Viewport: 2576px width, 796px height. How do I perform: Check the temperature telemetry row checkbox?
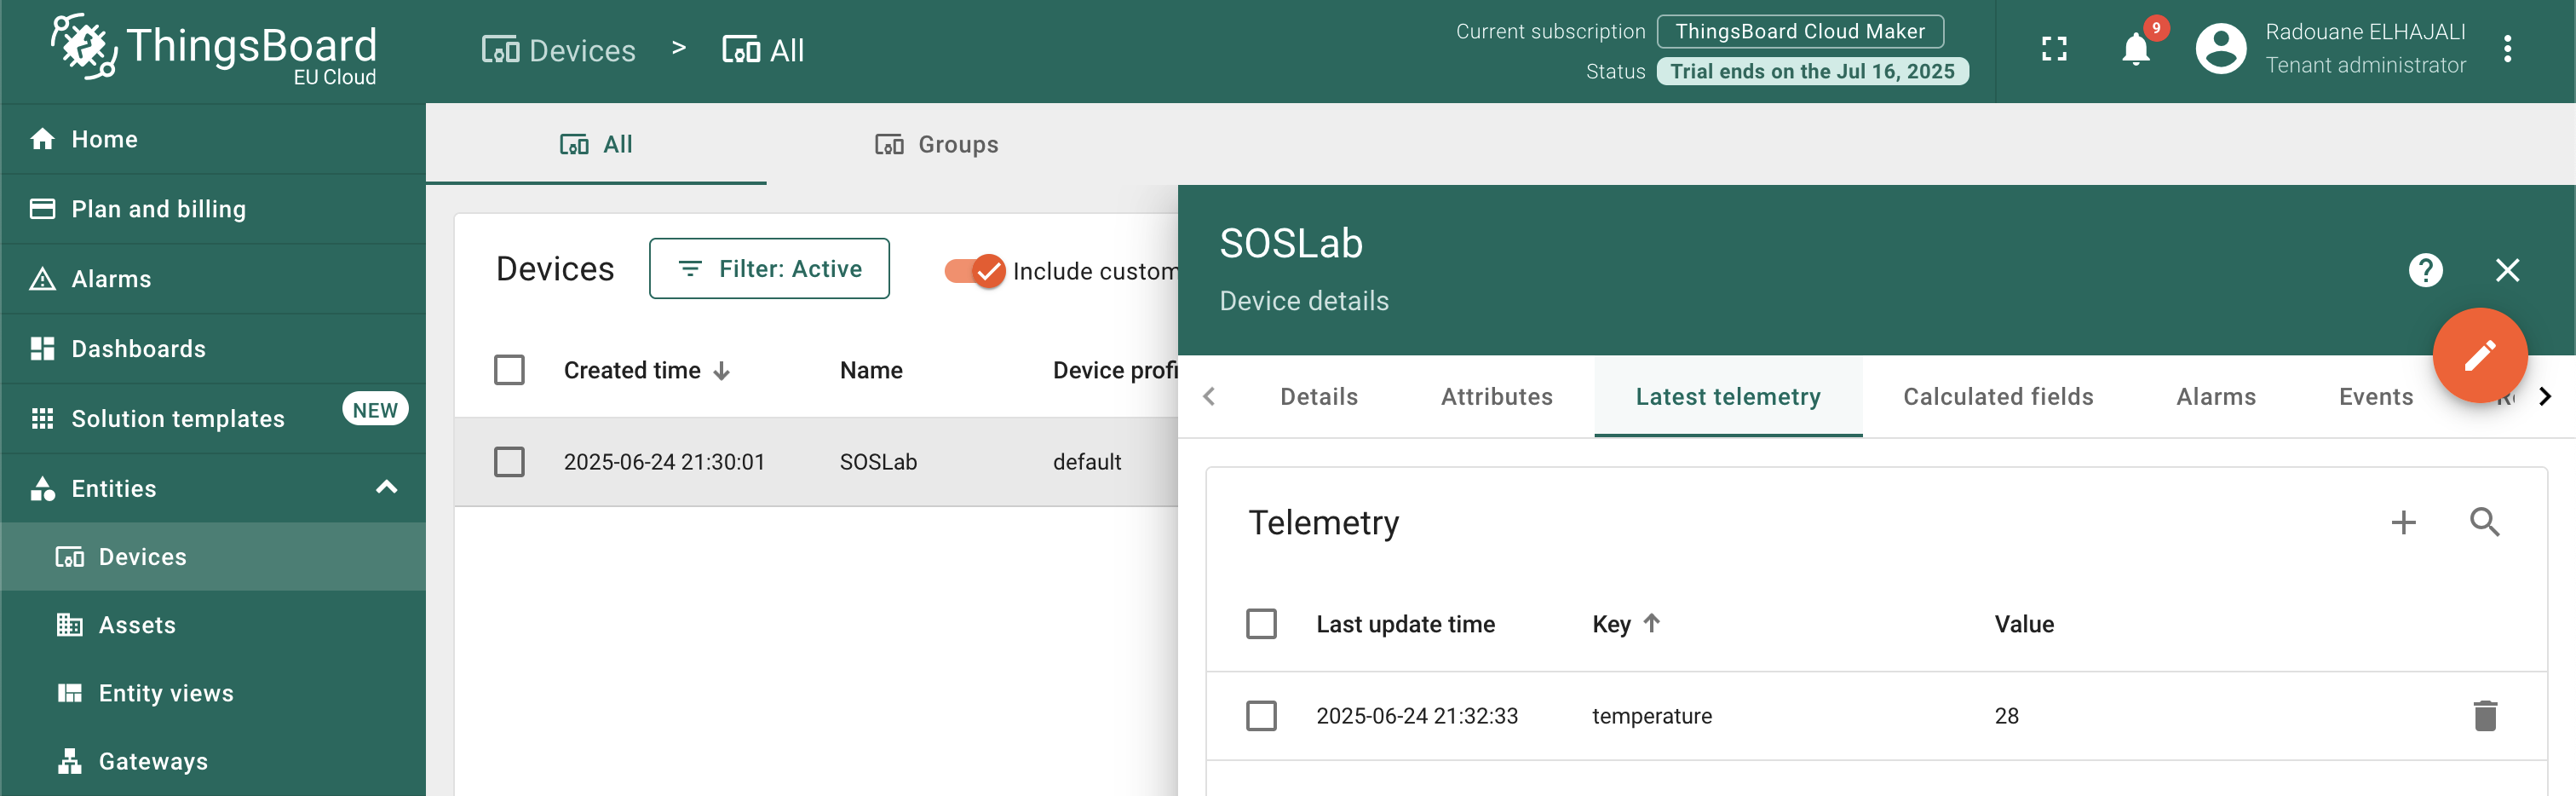tap(1261, 716)
